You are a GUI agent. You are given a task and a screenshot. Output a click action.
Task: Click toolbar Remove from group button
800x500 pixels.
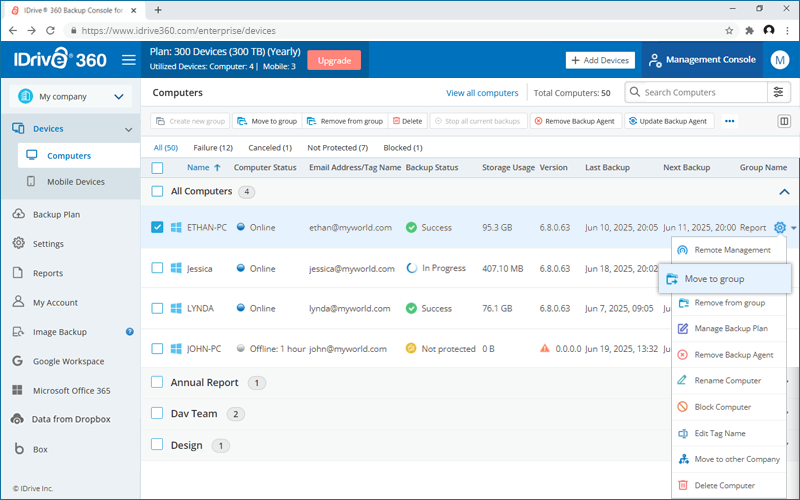(345, 121)
